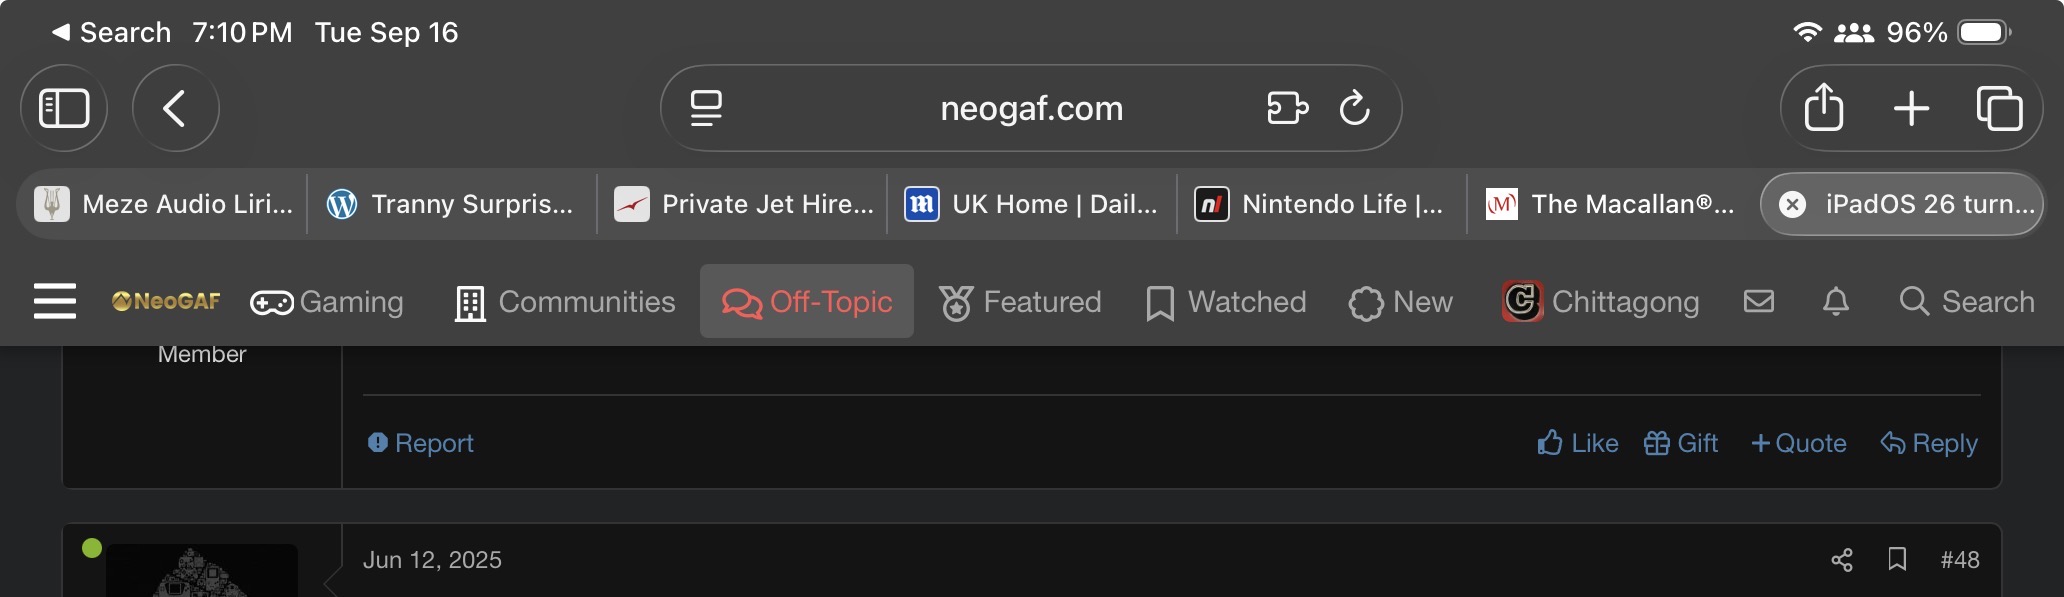Switch to the Nintendo Life tab
Image resolution: width=2064 pixels, height=597 pixels.
pos(1321,204)
